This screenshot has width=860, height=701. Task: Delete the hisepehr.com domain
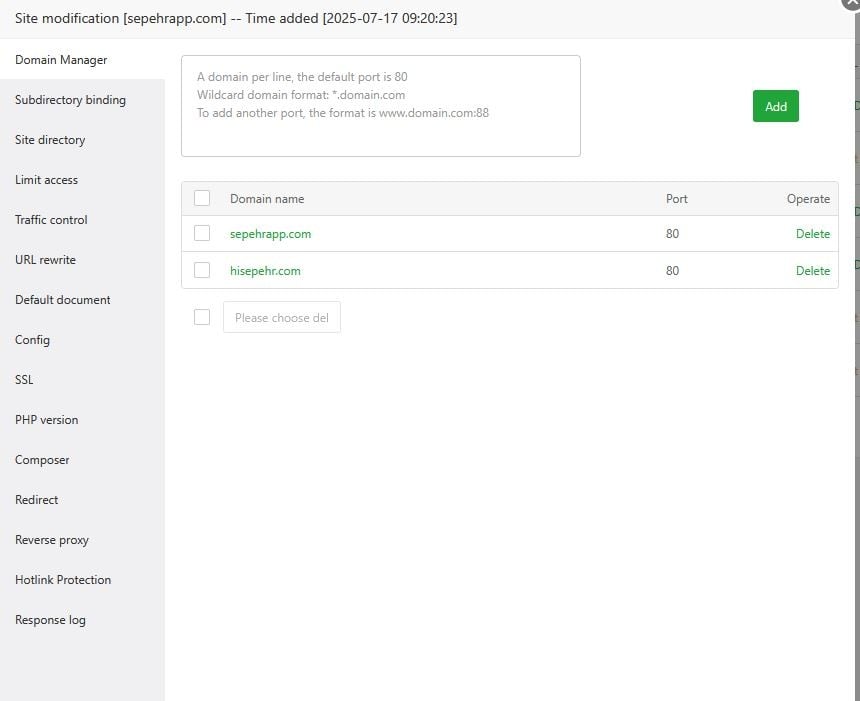(812, 271)
